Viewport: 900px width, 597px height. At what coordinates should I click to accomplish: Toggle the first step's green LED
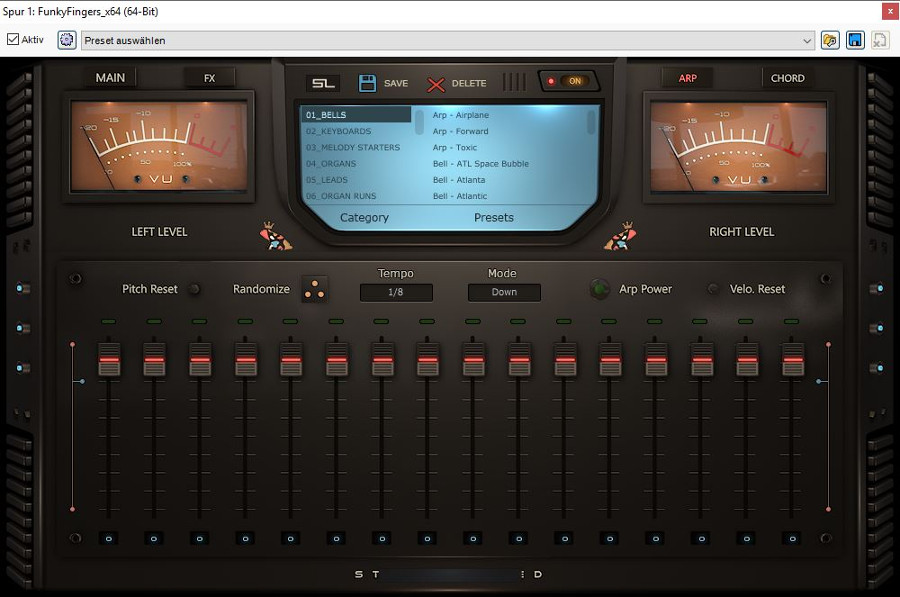click(108, 321)
